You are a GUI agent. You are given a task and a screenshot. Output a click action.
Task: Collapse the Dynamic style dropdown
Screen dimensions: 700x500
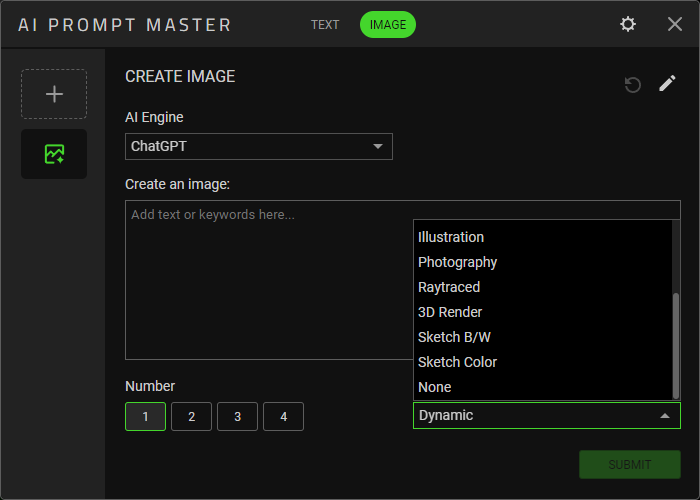point(546,415)
